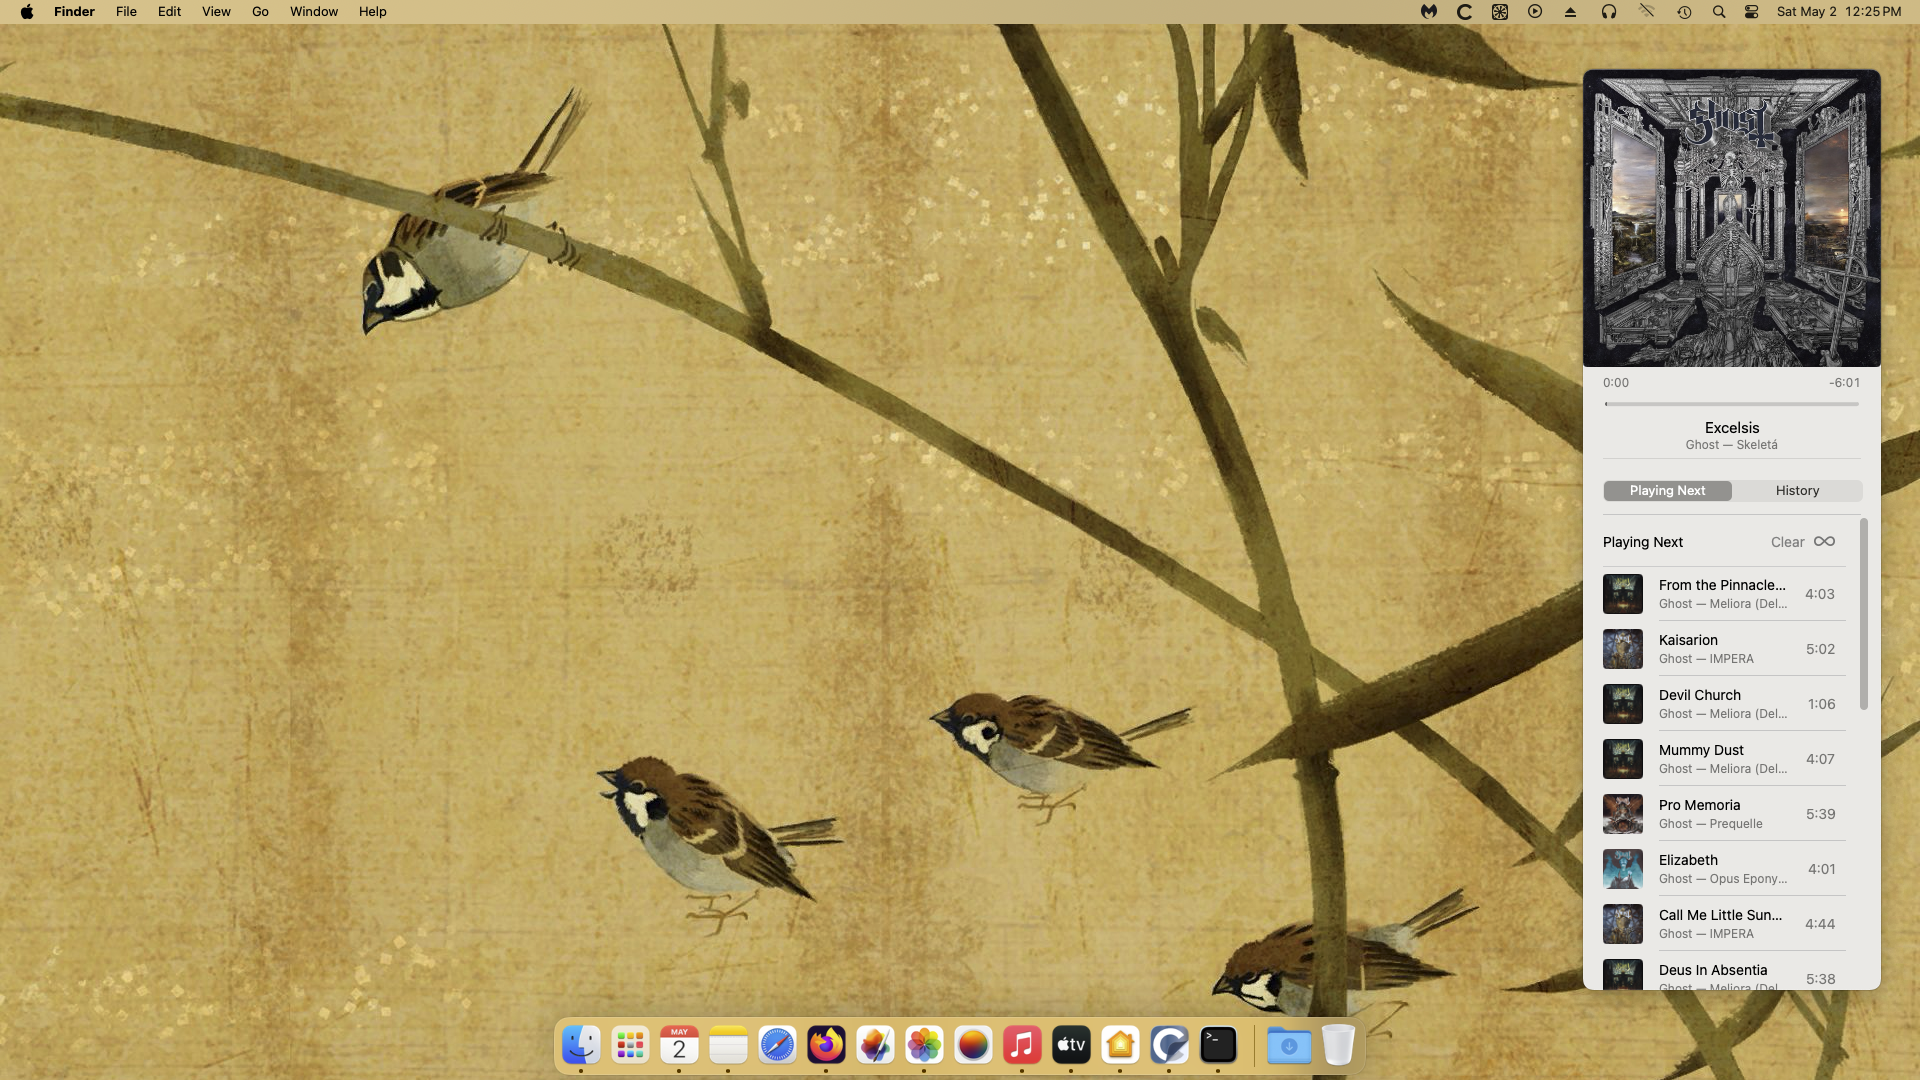Open the File menu

click(126, 12)
